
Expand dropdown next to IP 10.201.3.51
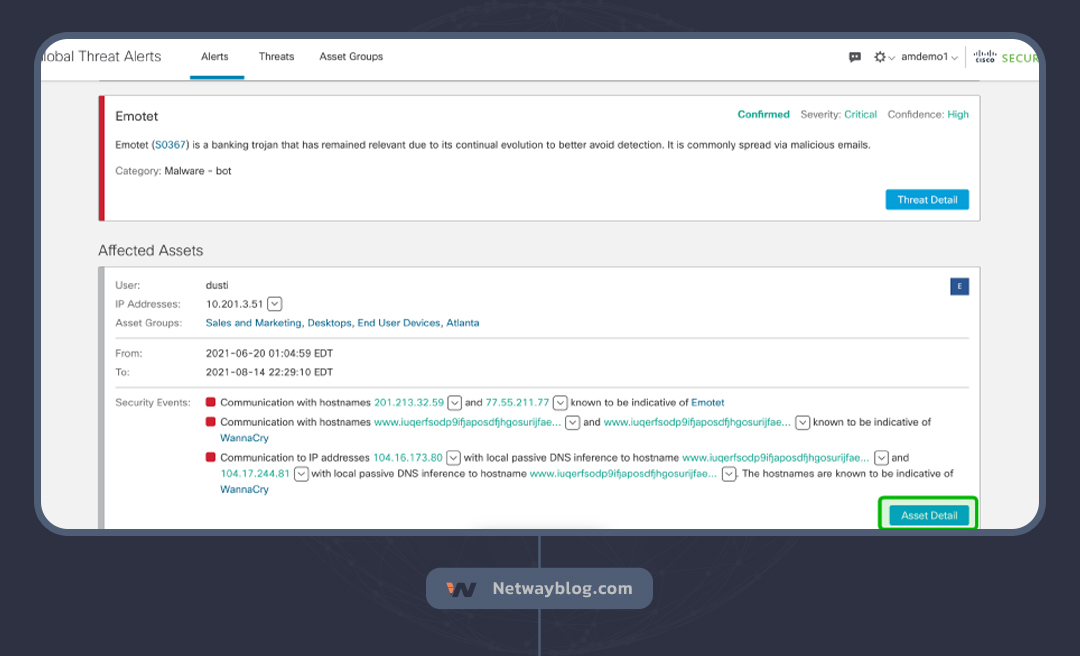tap(275, 304)
